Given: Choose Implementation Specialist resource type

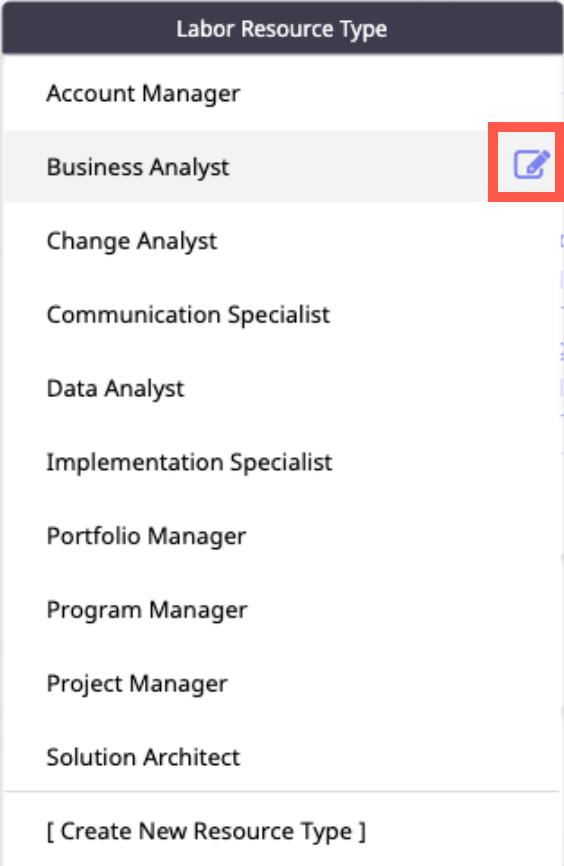Looking at the screenshot, I should 282,462.
